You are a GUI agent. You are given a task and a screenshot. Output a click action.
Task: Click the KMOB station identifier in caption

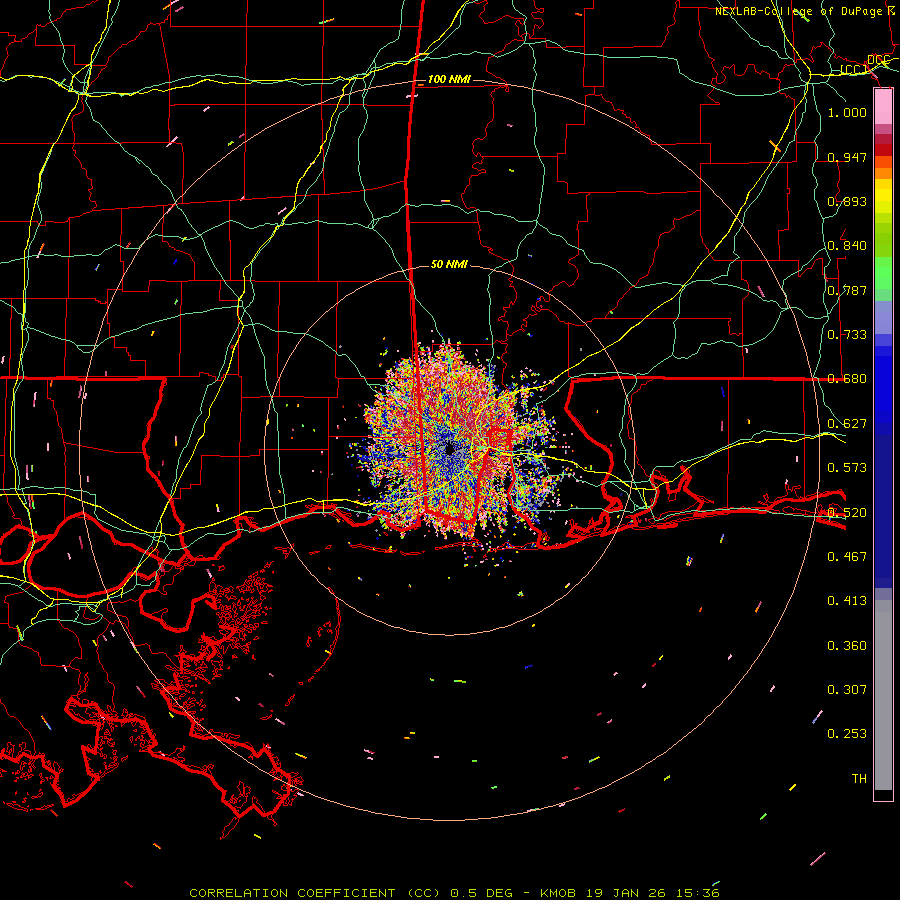point(560,893)
